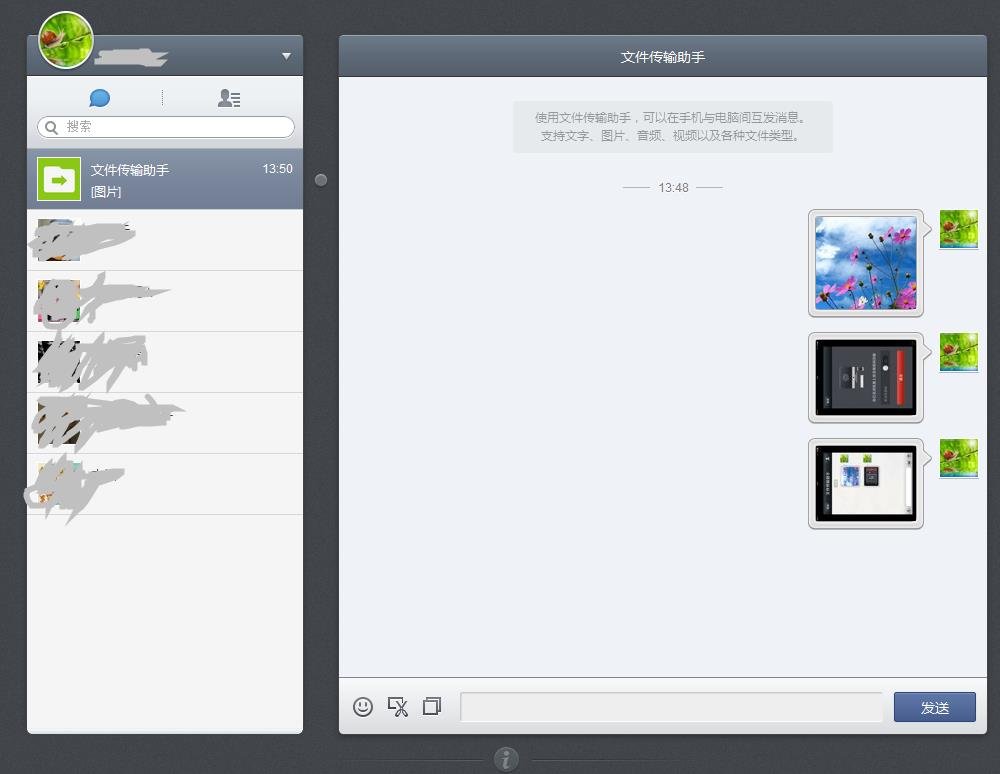Open the dark screenshot thumbnail with the red bar
This screenshot has width=1000, height=774.
pyautogui.click(x=865, y=377)
